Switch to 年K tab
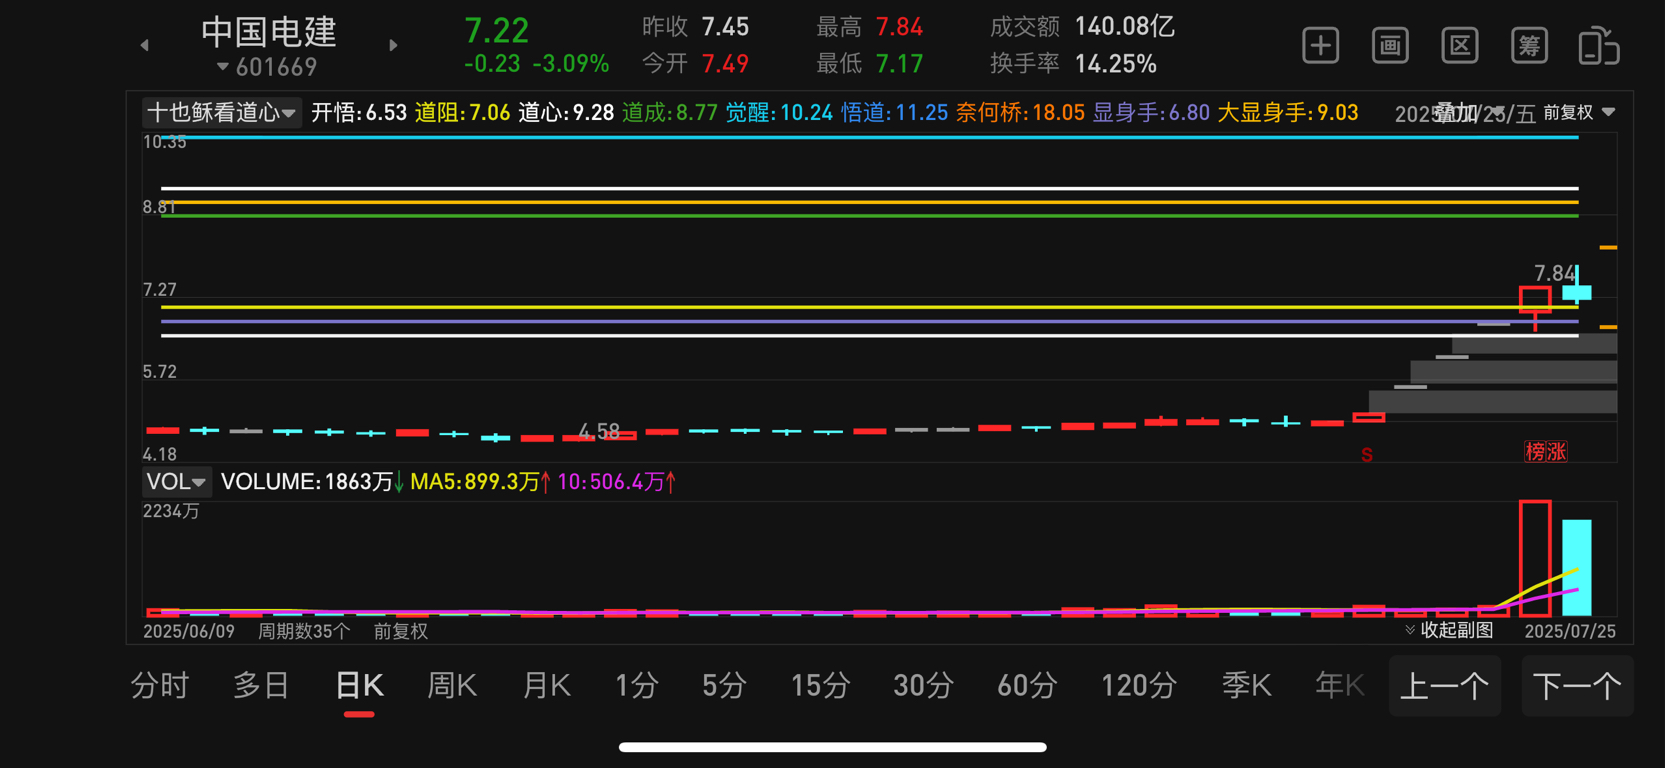Viewport: 1665px width, 769px height. 1340,686
